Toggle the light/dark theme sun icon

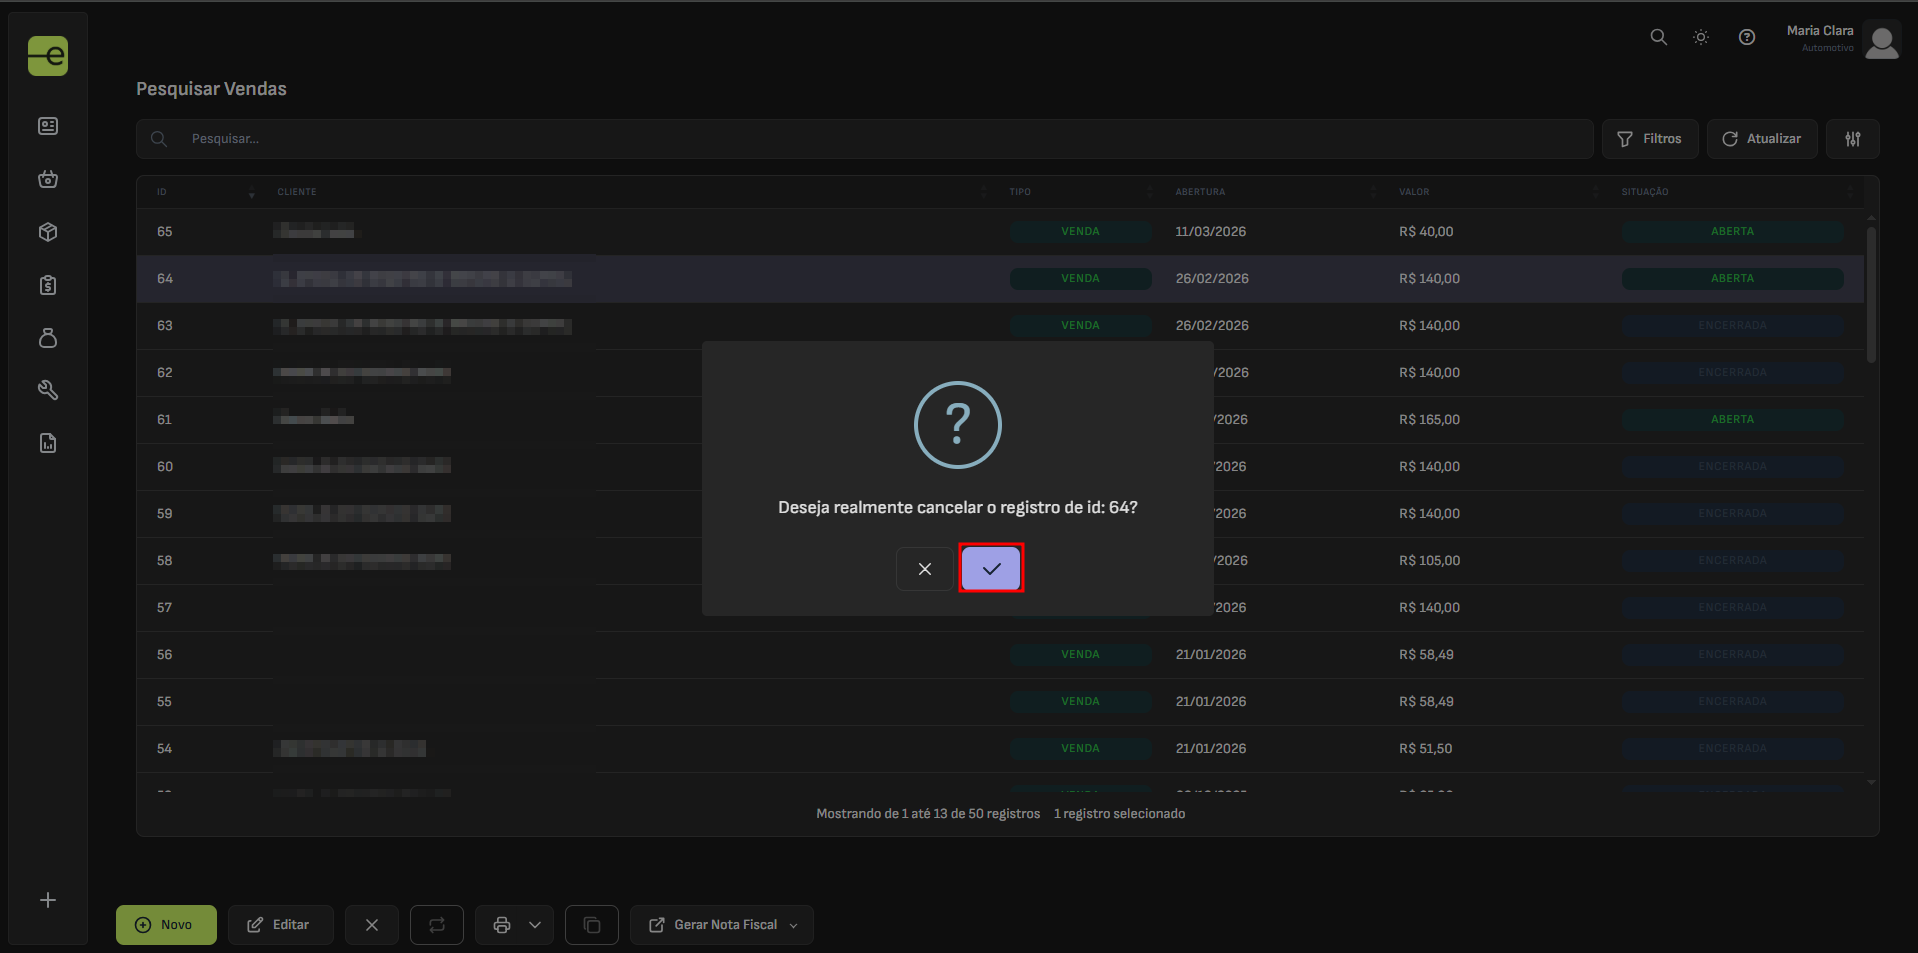[x=1700, y=38]
